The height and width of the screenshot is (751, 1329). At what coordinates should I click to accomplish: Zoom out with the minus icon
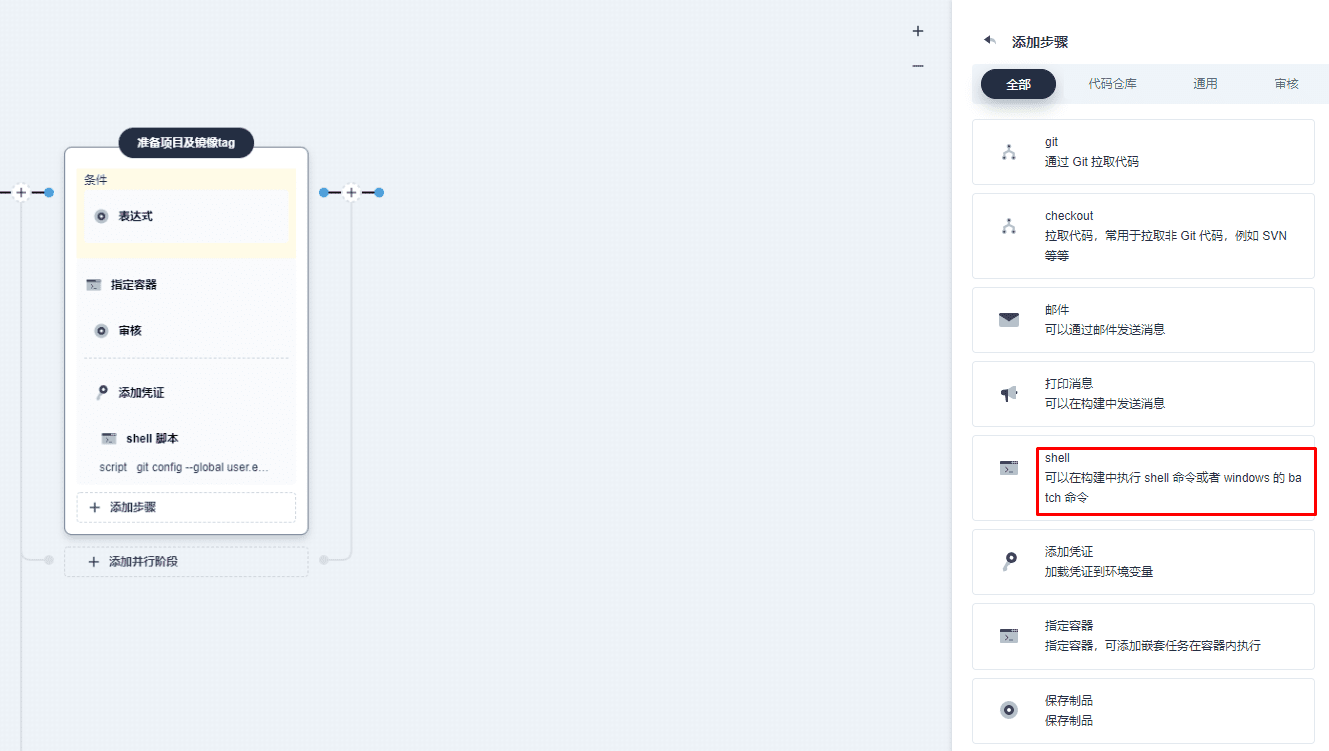pos(918,66)
